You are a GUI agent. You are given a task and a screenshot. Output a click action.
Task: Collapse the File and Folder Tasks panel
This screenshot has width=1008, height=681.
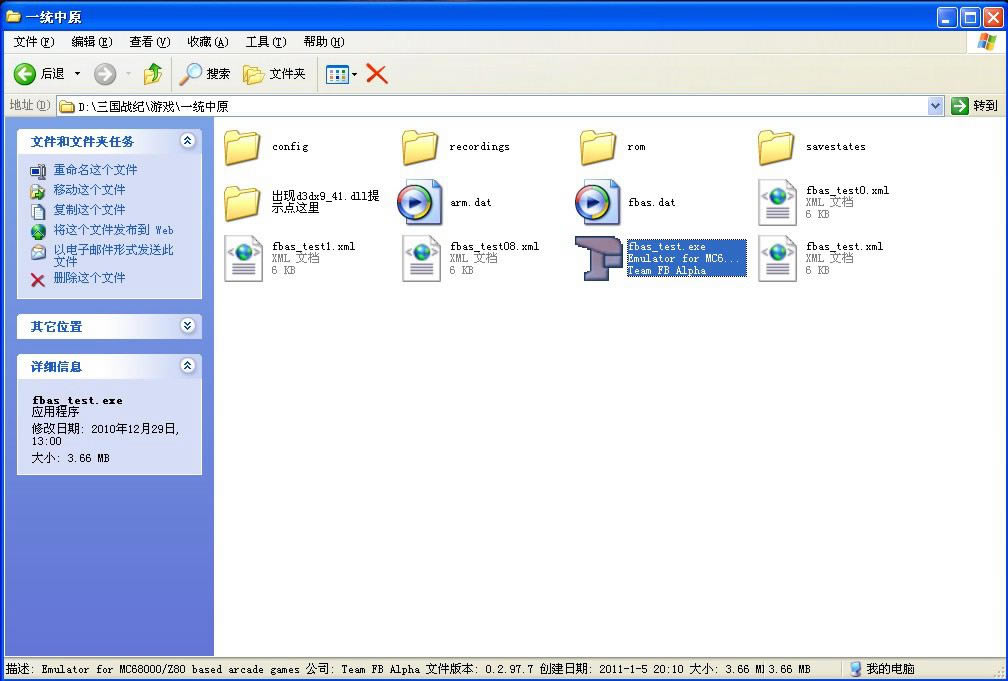[x=187, y=141]
